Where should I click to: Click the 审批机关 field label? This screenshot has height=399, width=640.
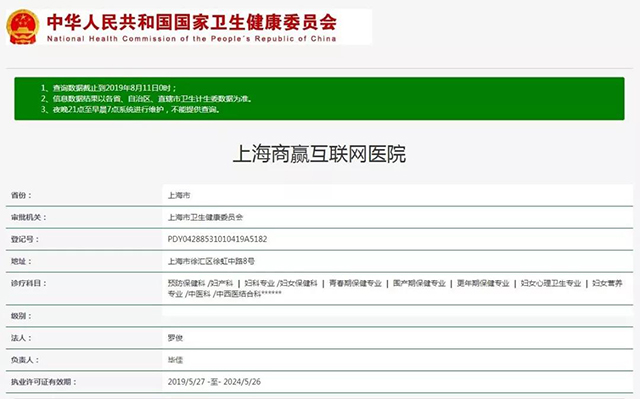point(29,217)
